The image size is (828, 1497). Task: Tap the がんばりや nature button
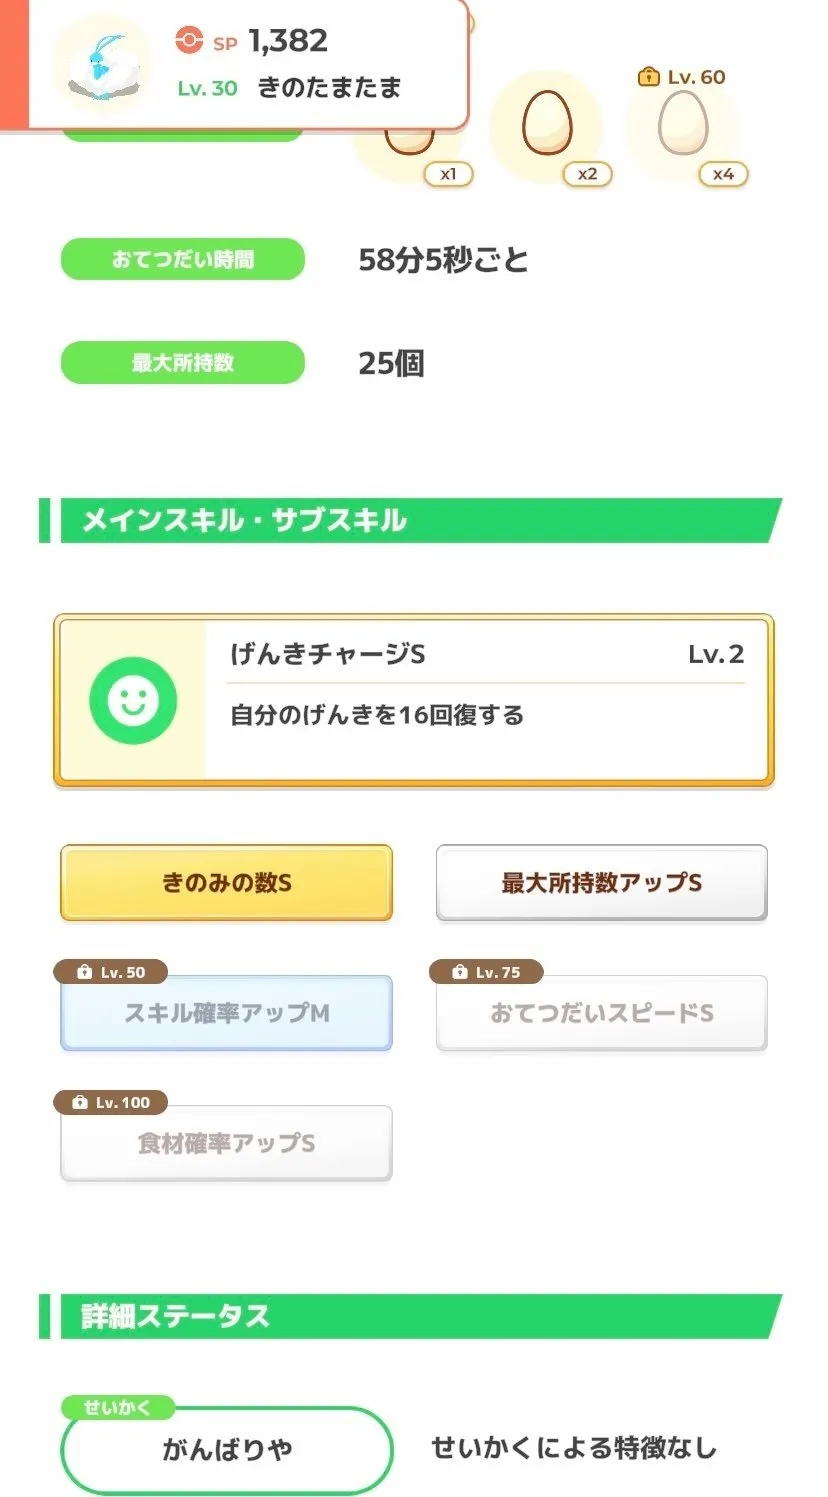point(227,1449)
